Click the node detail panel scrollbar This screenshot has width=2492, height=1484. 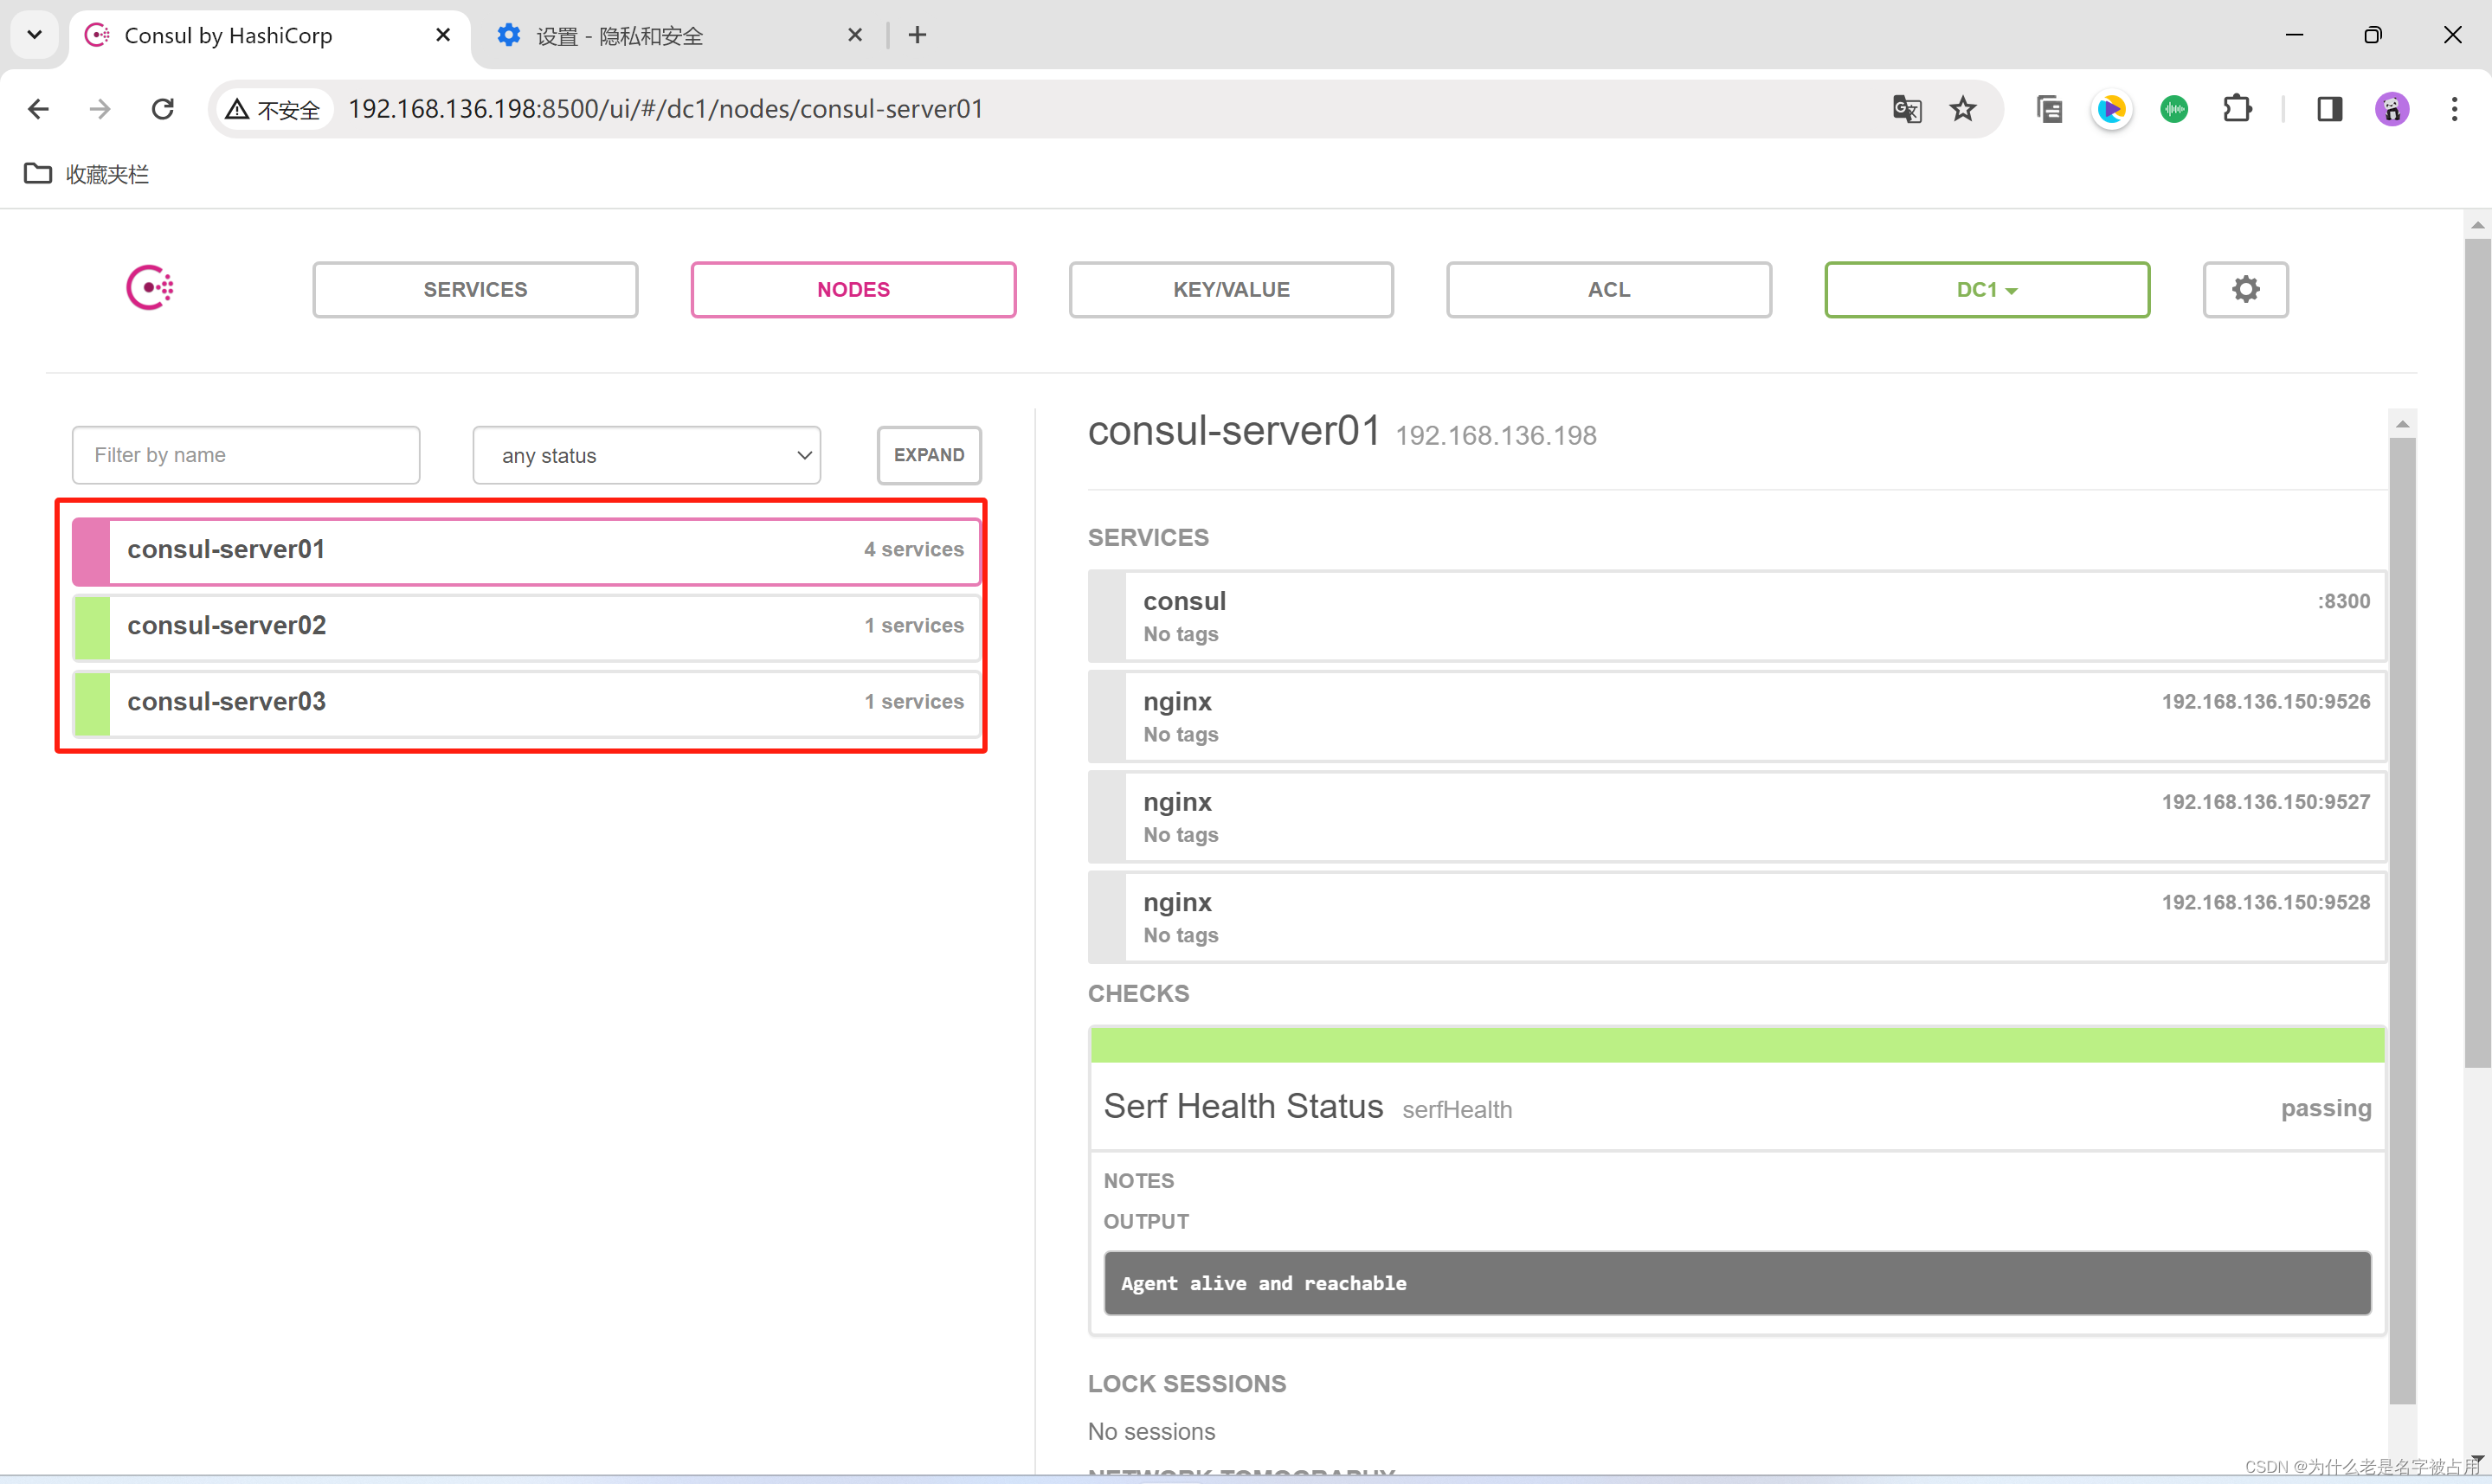point(2402,920)
